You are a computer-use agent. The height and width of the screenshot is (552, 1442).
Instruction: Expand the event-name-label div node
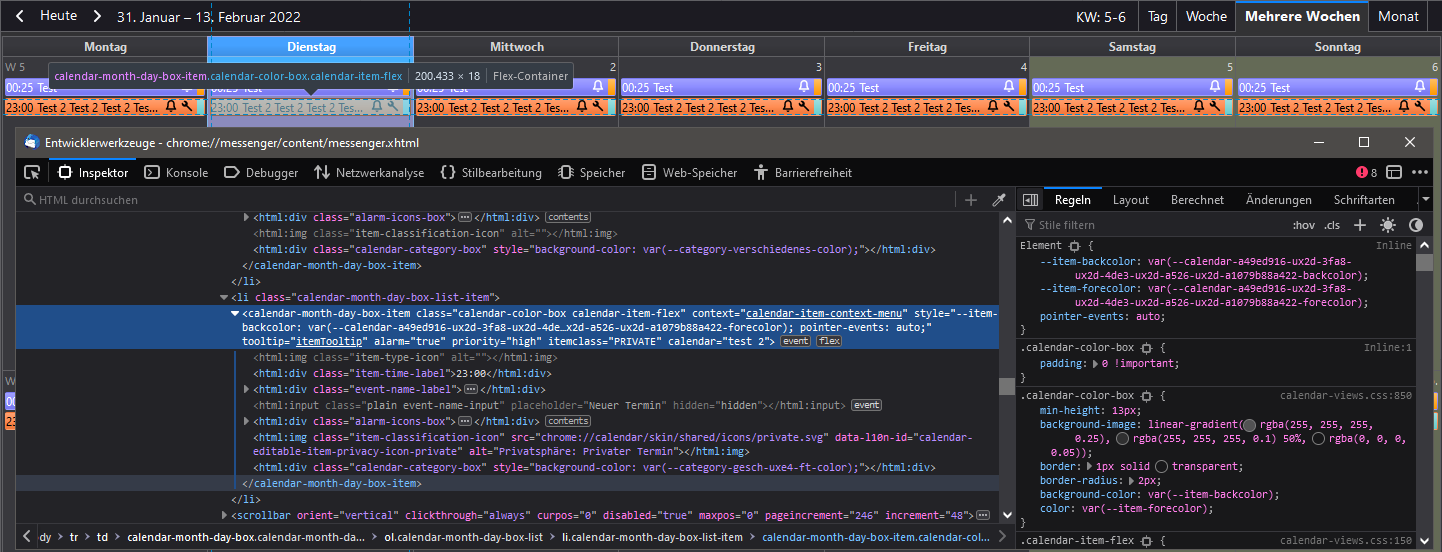[x=248, y=389]
